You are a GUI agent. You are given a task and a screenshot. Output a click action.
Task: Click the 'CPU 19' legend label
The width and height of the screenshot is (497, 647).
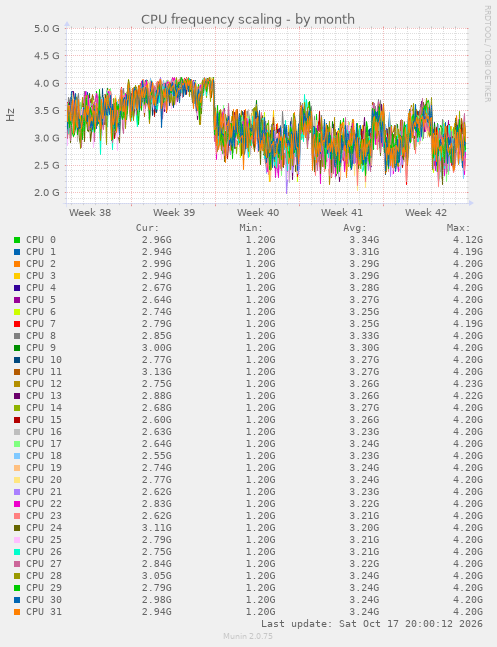44,468
